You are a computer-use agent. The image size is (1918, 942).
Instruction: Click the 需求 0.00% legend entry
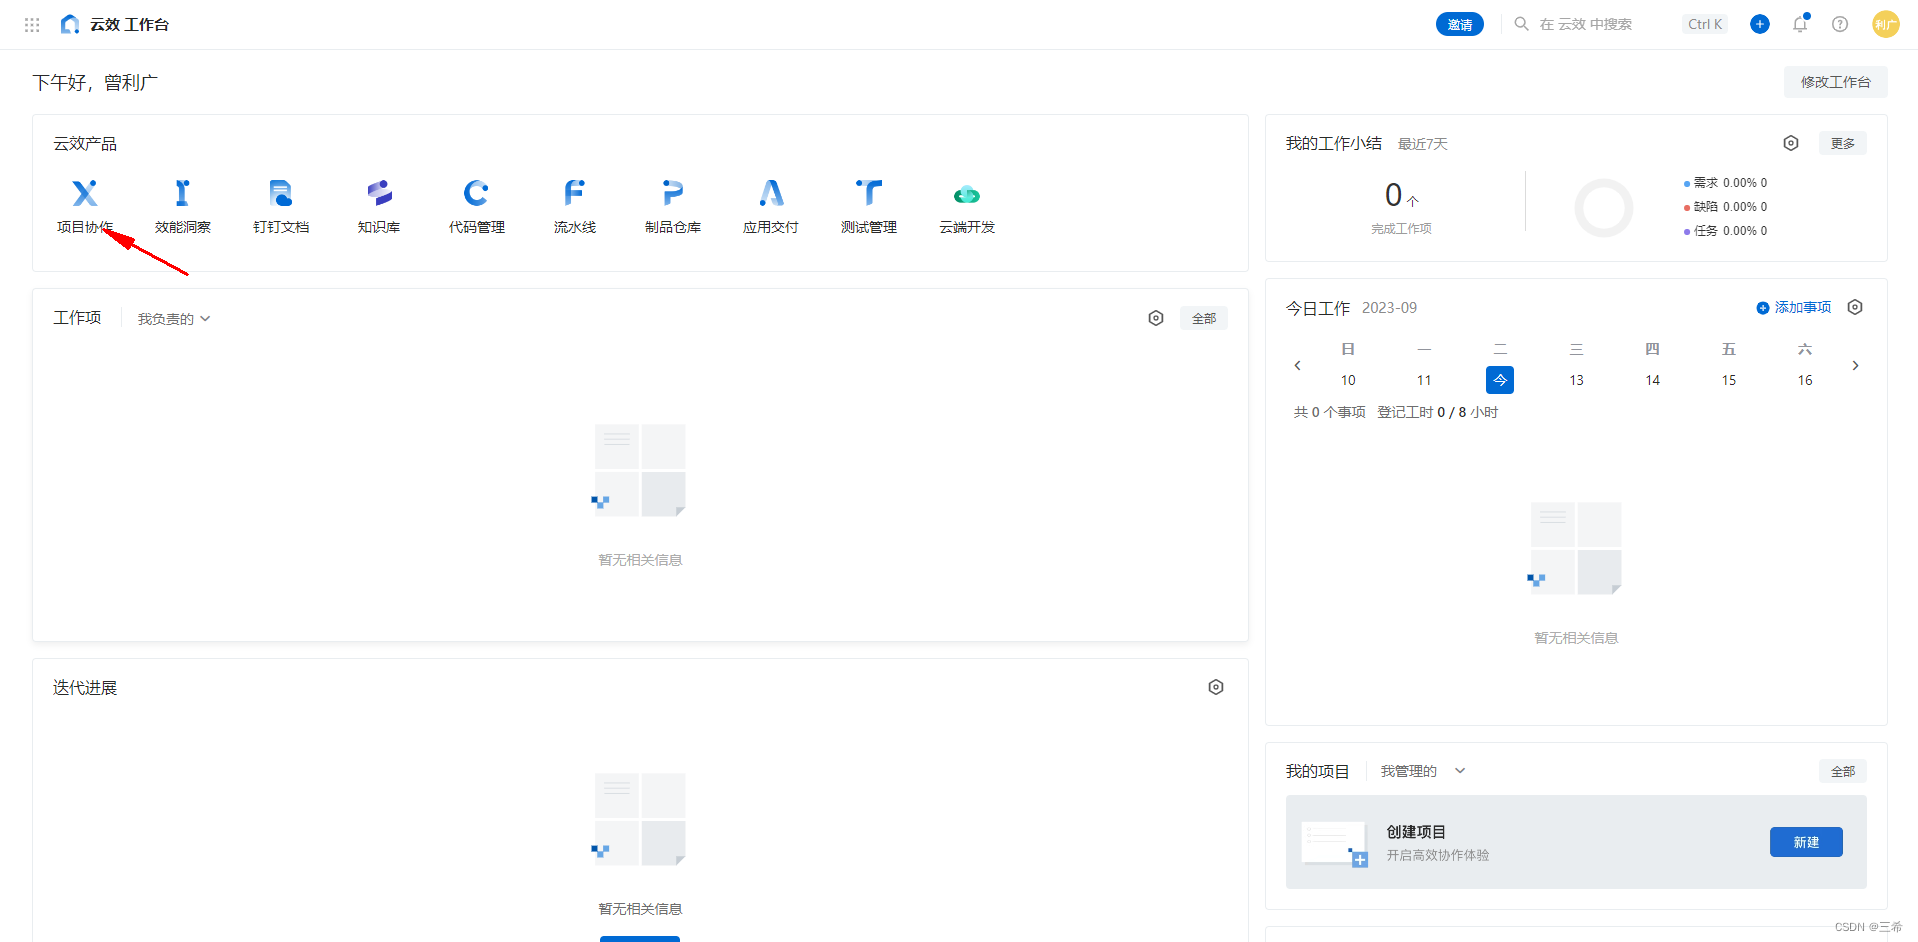(1726, 183)
